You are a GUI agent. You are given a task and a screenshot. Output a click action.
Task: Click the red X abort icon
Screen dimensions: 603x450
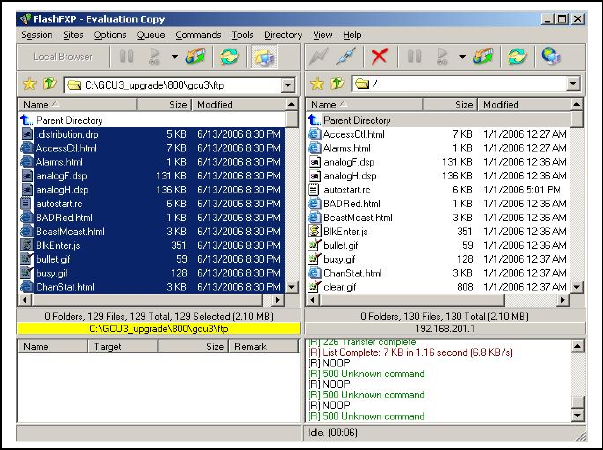(x=379, y=57)
